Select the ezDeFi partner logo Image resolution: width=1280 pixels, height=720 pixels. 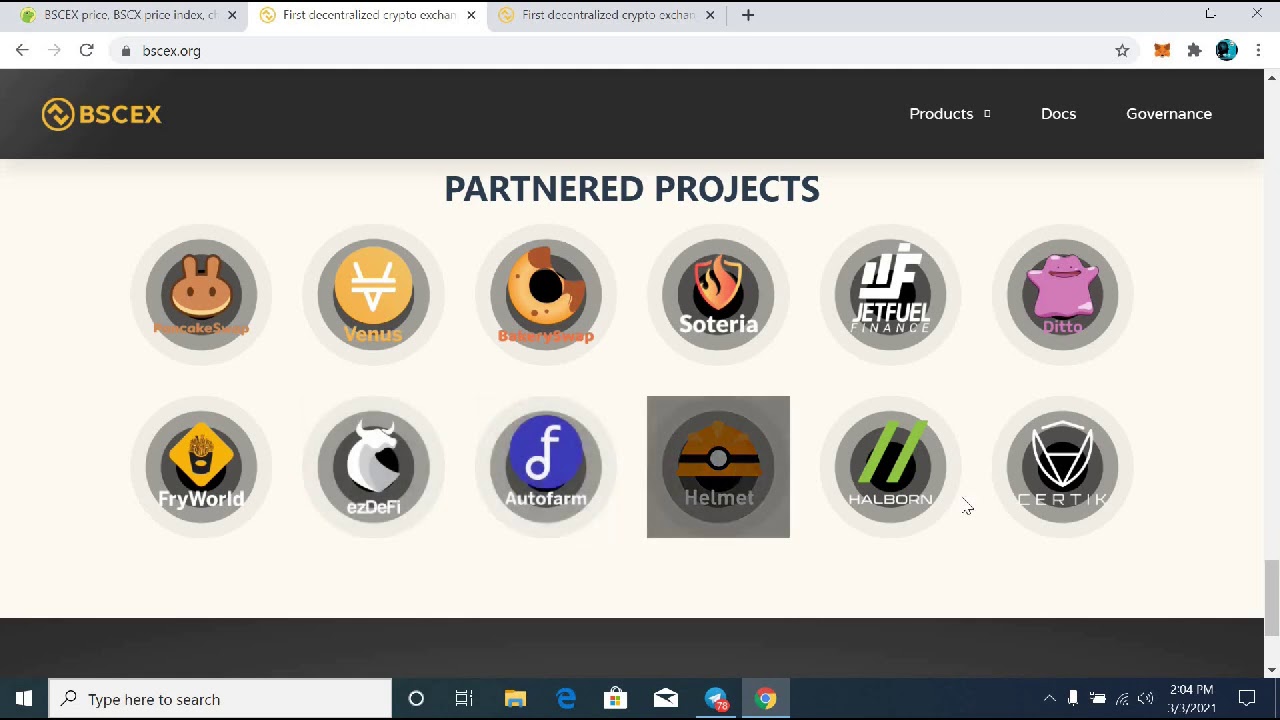(x=373, y=467)
